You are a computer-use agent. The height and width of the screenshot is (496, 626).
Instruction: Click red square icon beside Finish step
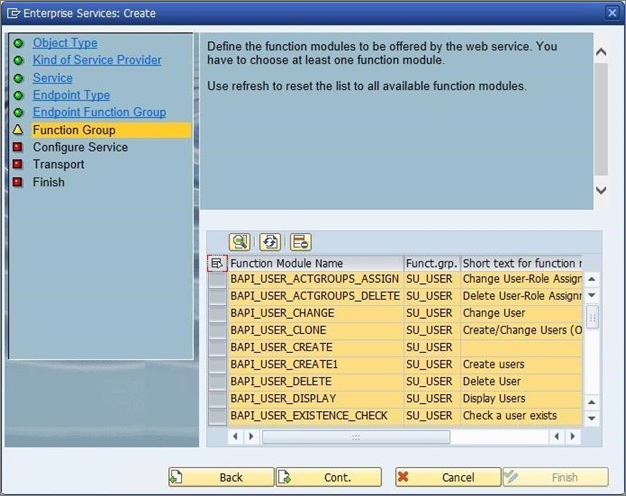(18, 182)
